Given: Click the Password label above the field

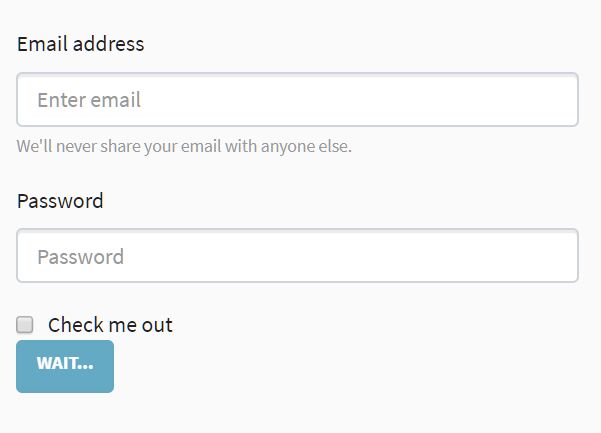Looking at the screenshot, I should 60,200.
